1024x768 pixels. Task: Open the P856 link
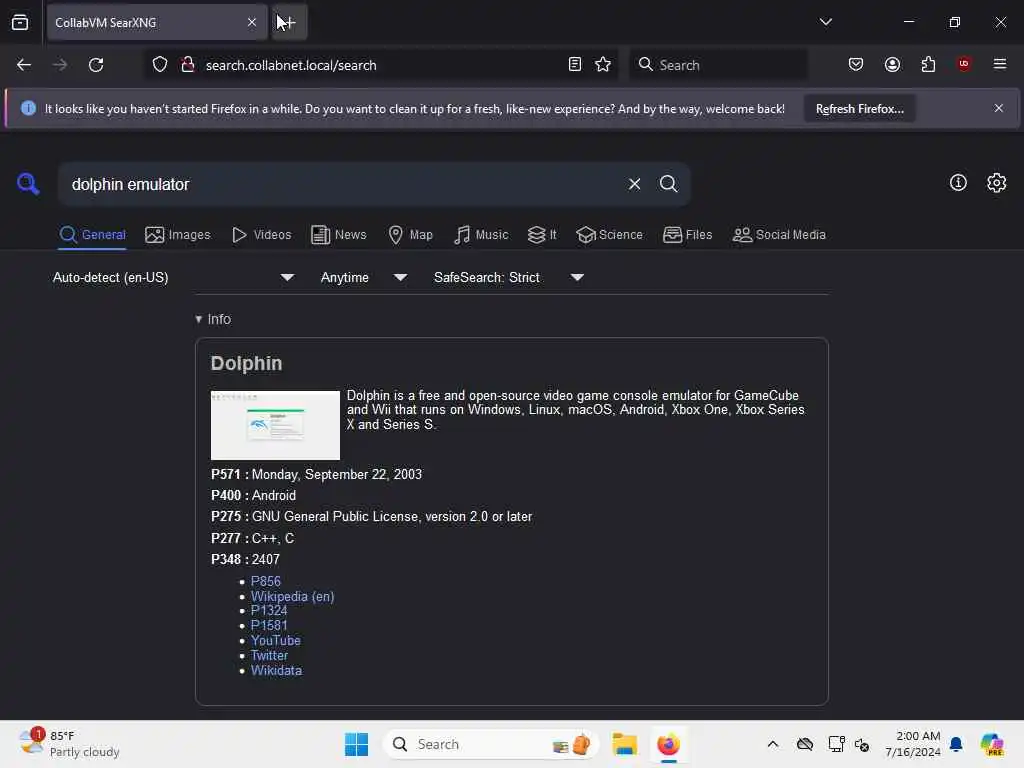tap(265, 581)
